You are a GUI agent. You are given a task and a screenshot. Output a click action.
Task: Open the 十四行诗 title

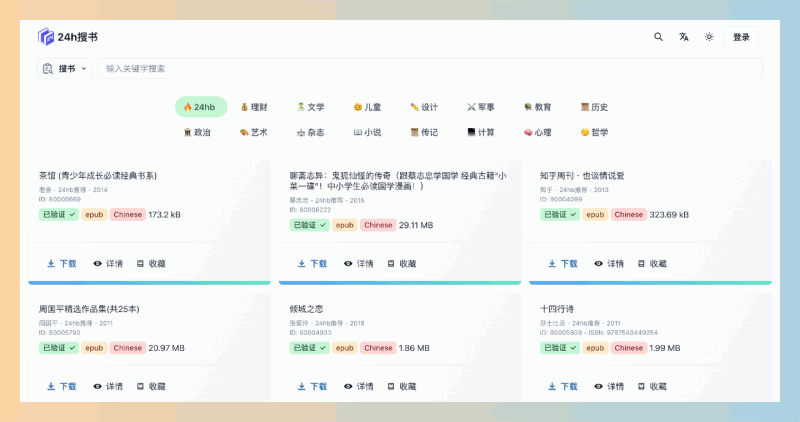coord(557,309)
